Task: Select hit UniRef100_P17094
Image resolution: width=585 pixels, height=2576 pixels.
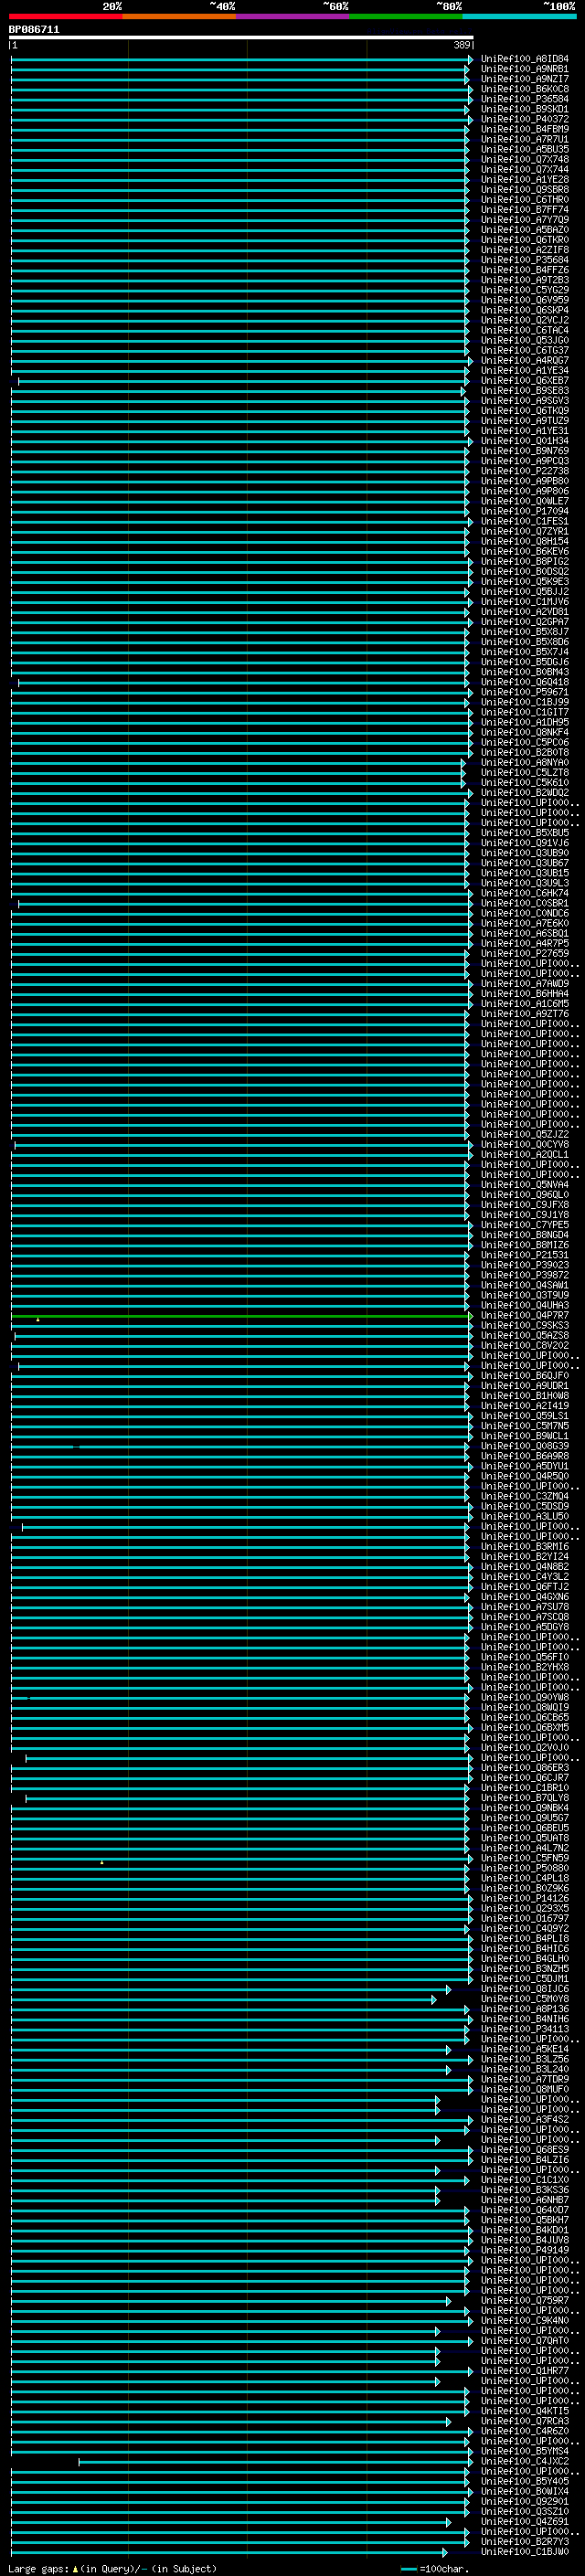Action: coord(524,511)
